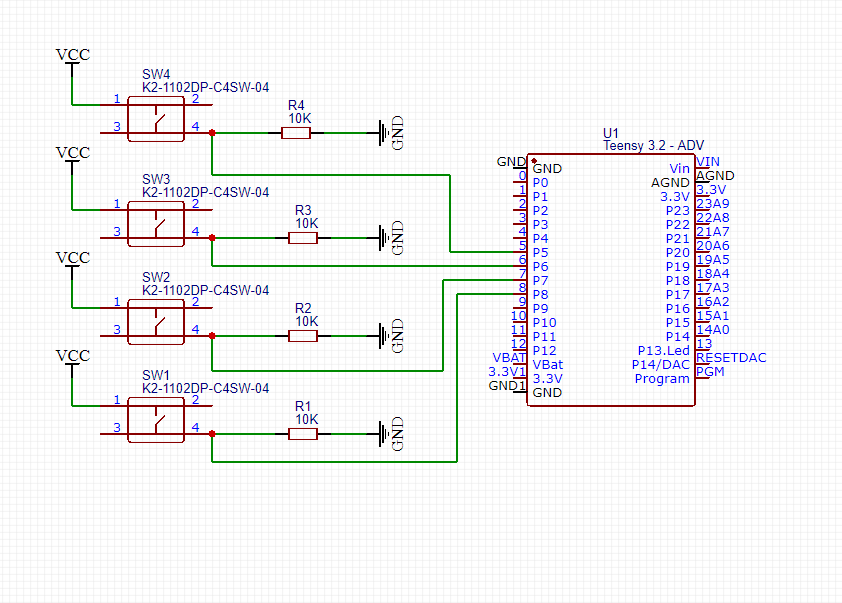
Task: Click SW1's K2-1102DP-C4SW-04 part number
Action: pyautogui.click(x=205, y=388)
